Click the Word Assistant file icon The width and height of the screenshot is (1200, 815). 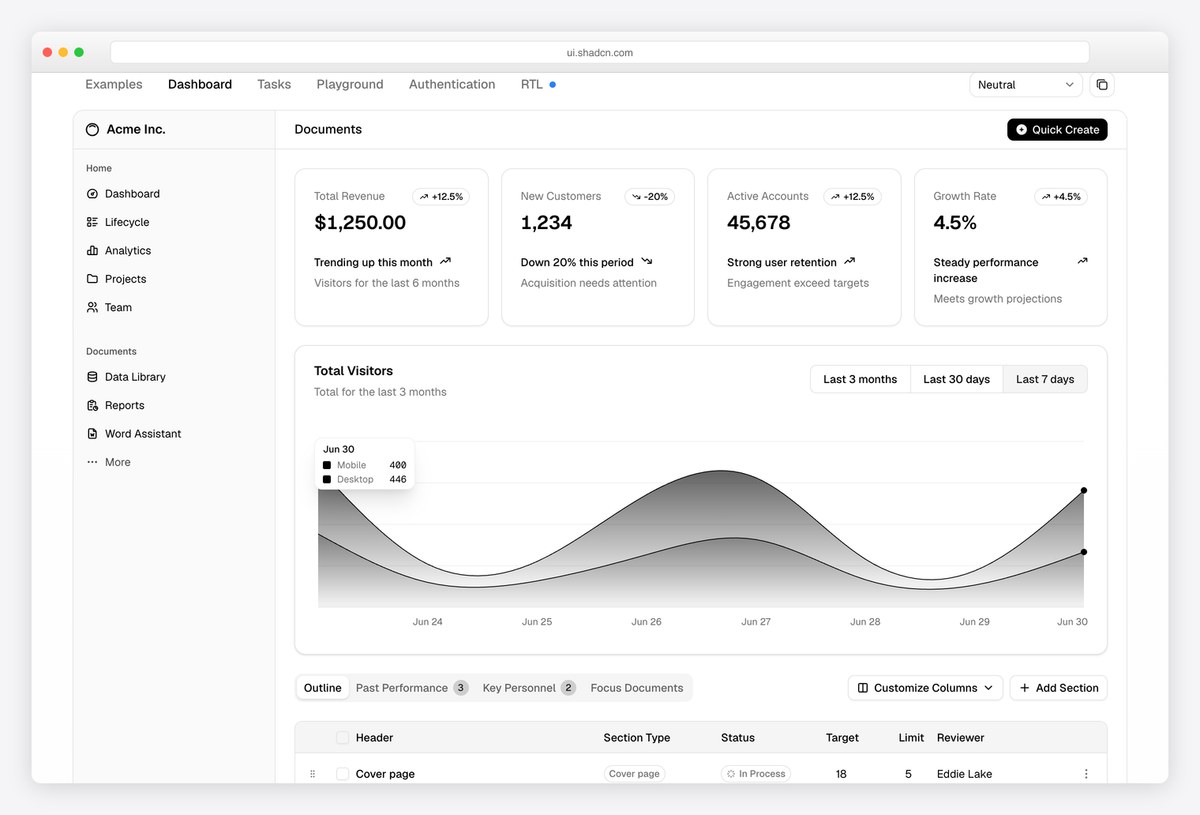pos(92,434)
